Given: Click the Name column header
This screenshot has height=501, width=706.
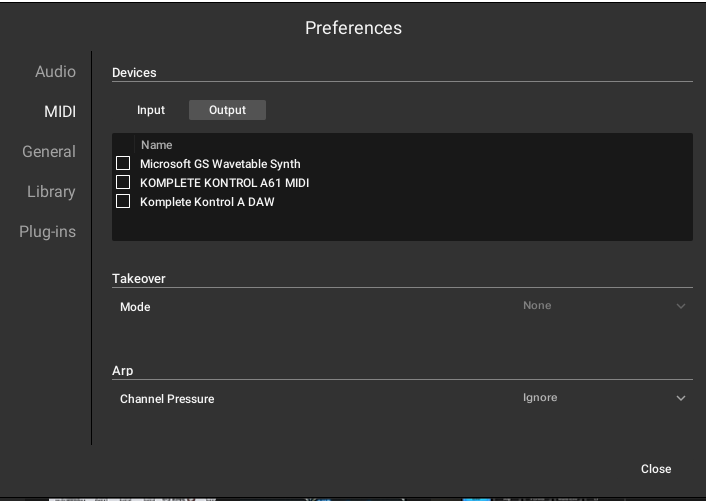Looking at the screenshot, I should coord(157,145).
